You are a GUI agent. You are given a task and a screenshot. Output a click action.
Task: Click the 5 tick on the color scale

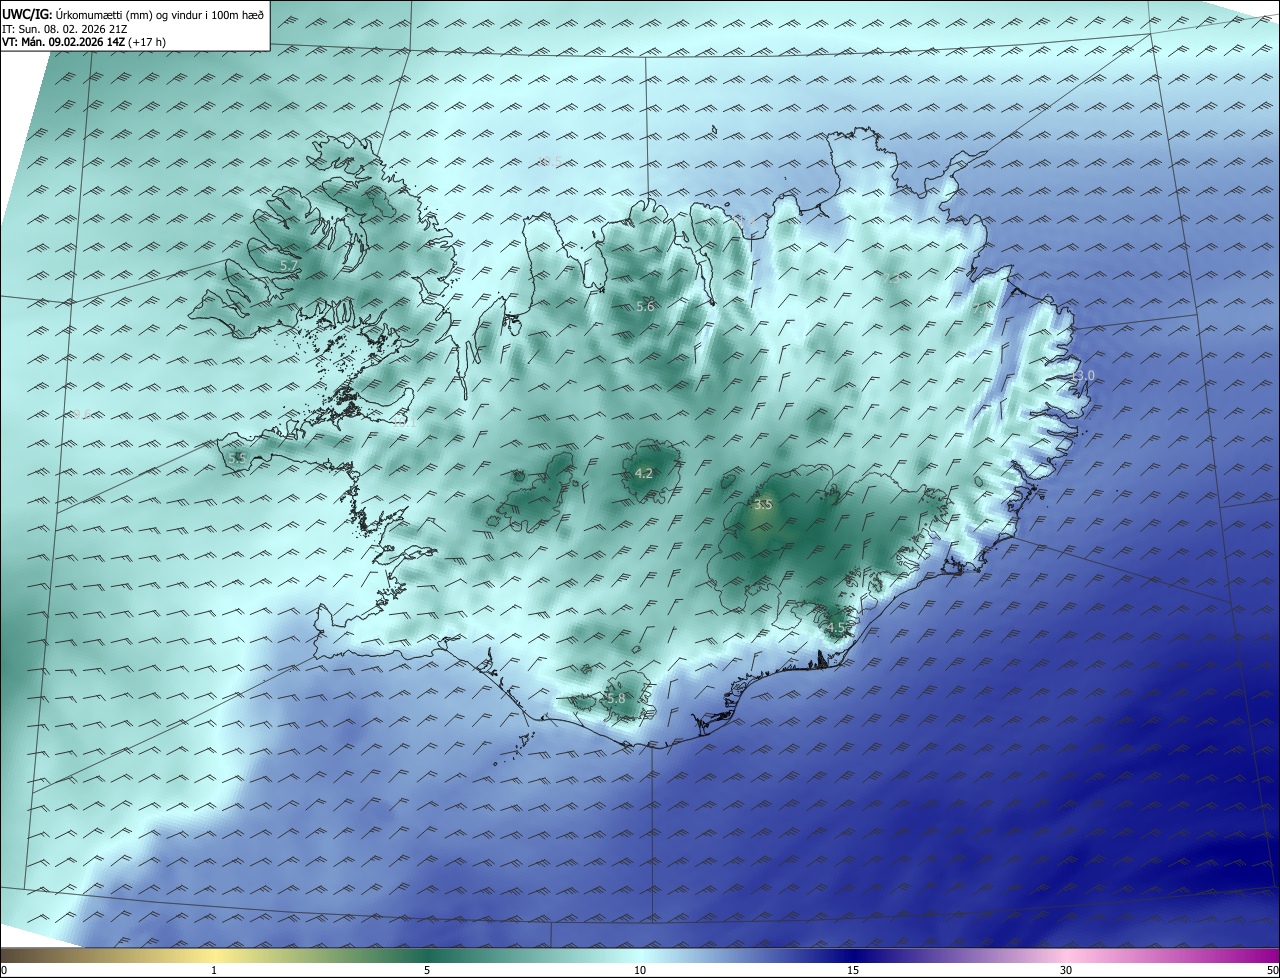pos(427,970)
